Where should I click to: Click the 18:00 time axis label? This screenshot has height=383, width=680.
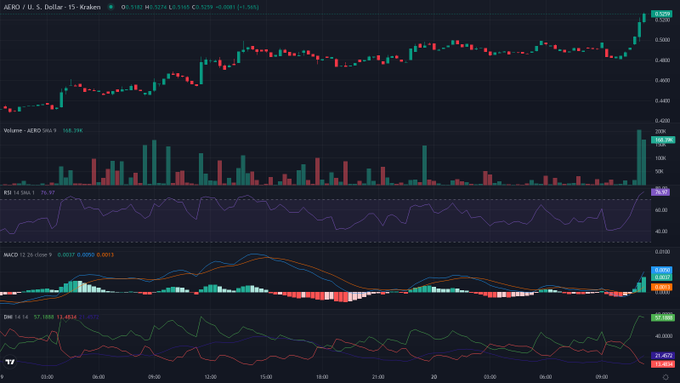(322, 377)
